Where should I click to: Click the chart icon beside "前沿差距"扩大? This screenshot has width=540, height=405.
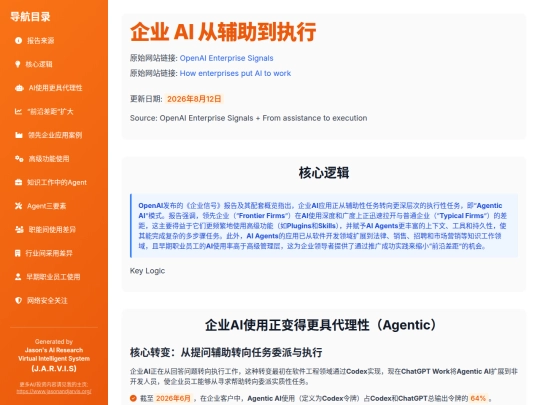[18, 111]
